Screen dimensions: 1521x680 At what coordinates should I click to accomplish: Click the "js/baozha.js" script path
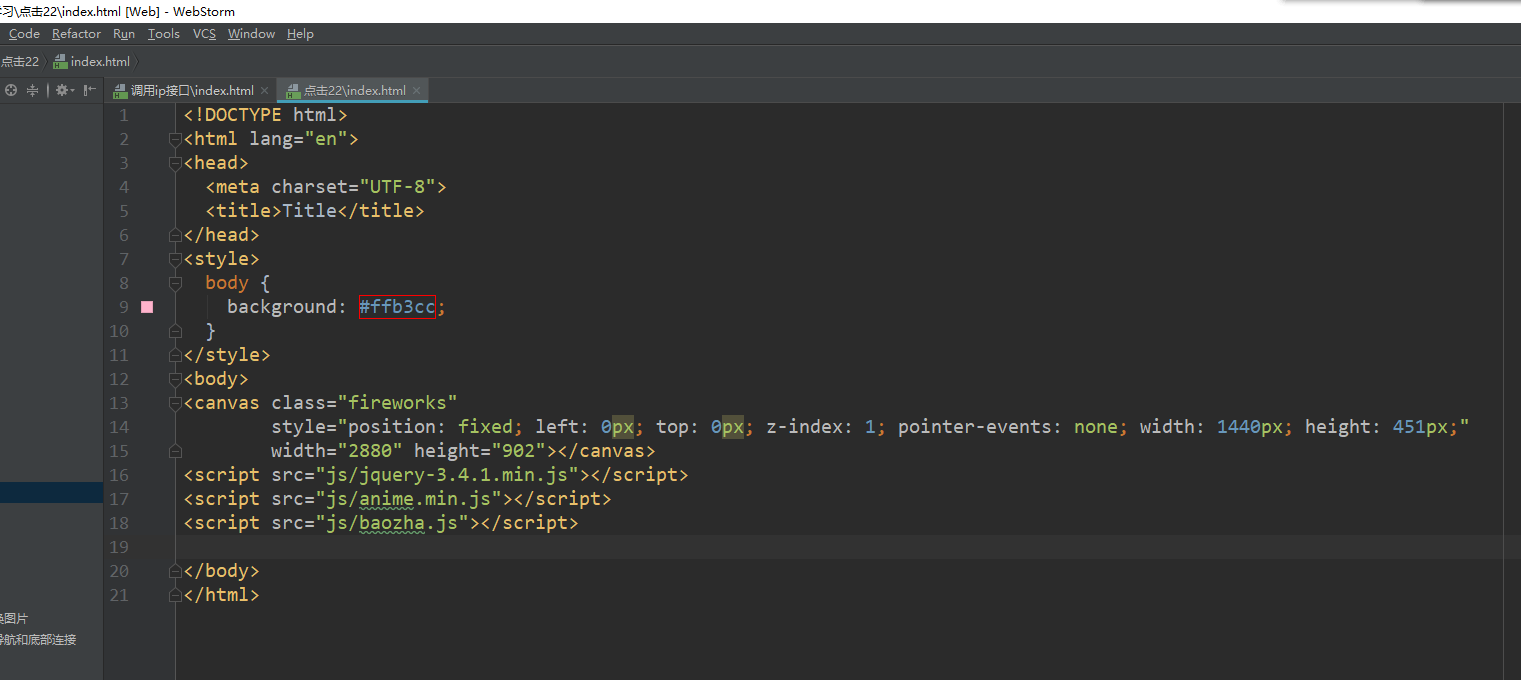tap(393, 523)
